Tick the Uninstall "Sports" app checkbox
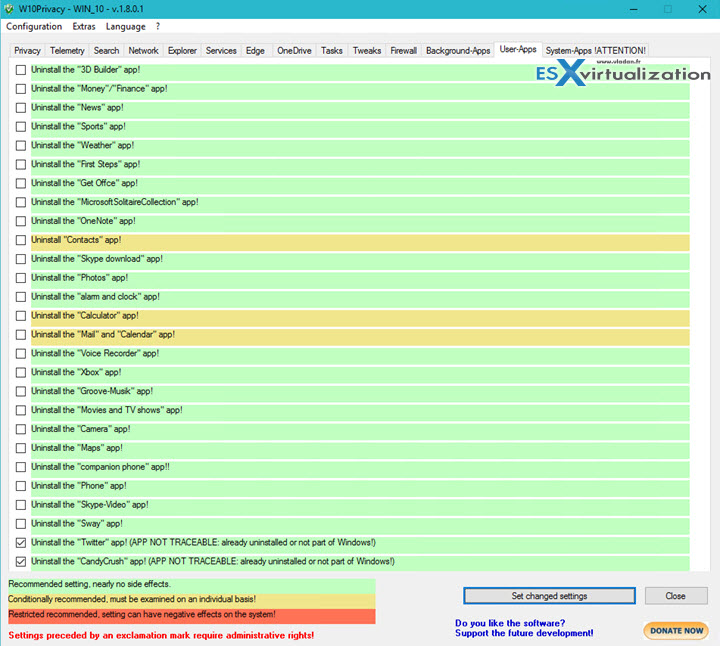The width and height of the screenshot is (720, 646). [21, 126]
